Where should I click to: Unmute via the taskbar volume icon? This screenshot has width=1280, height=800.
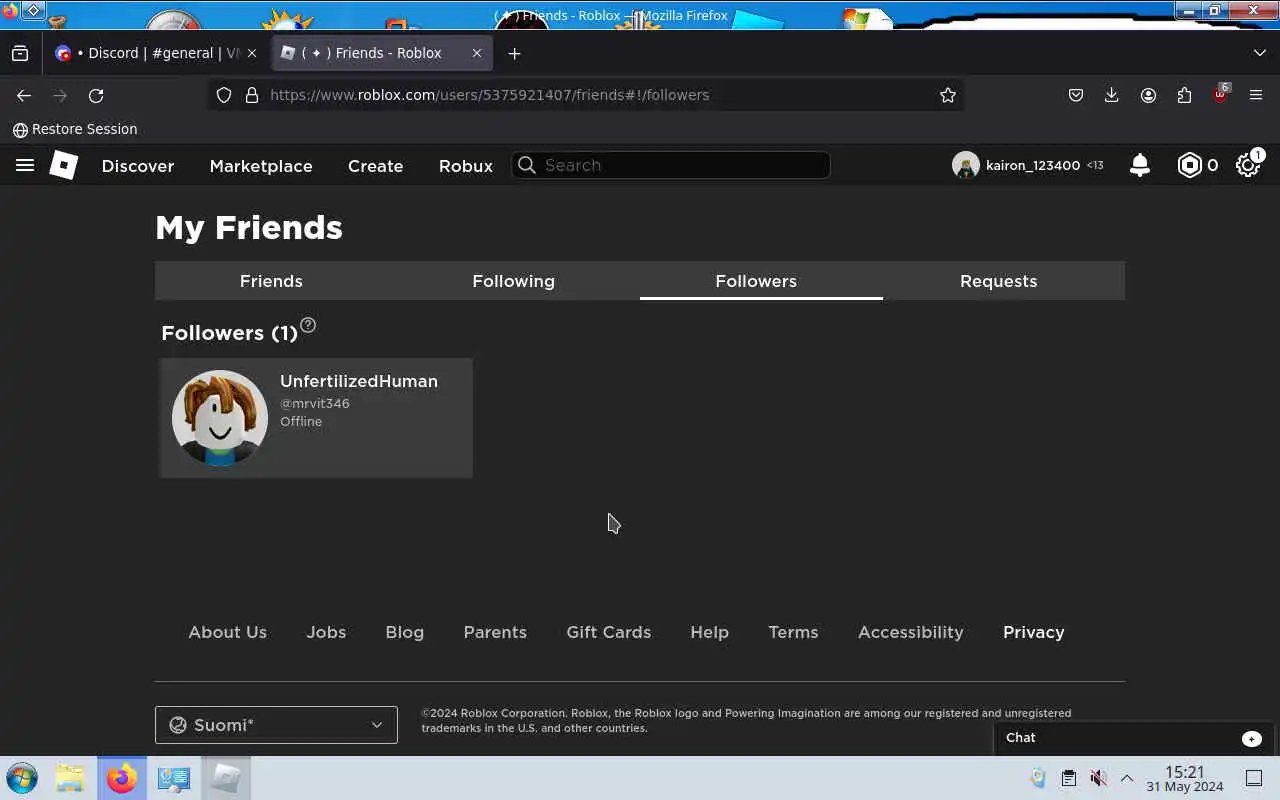tap(1098, 778)
